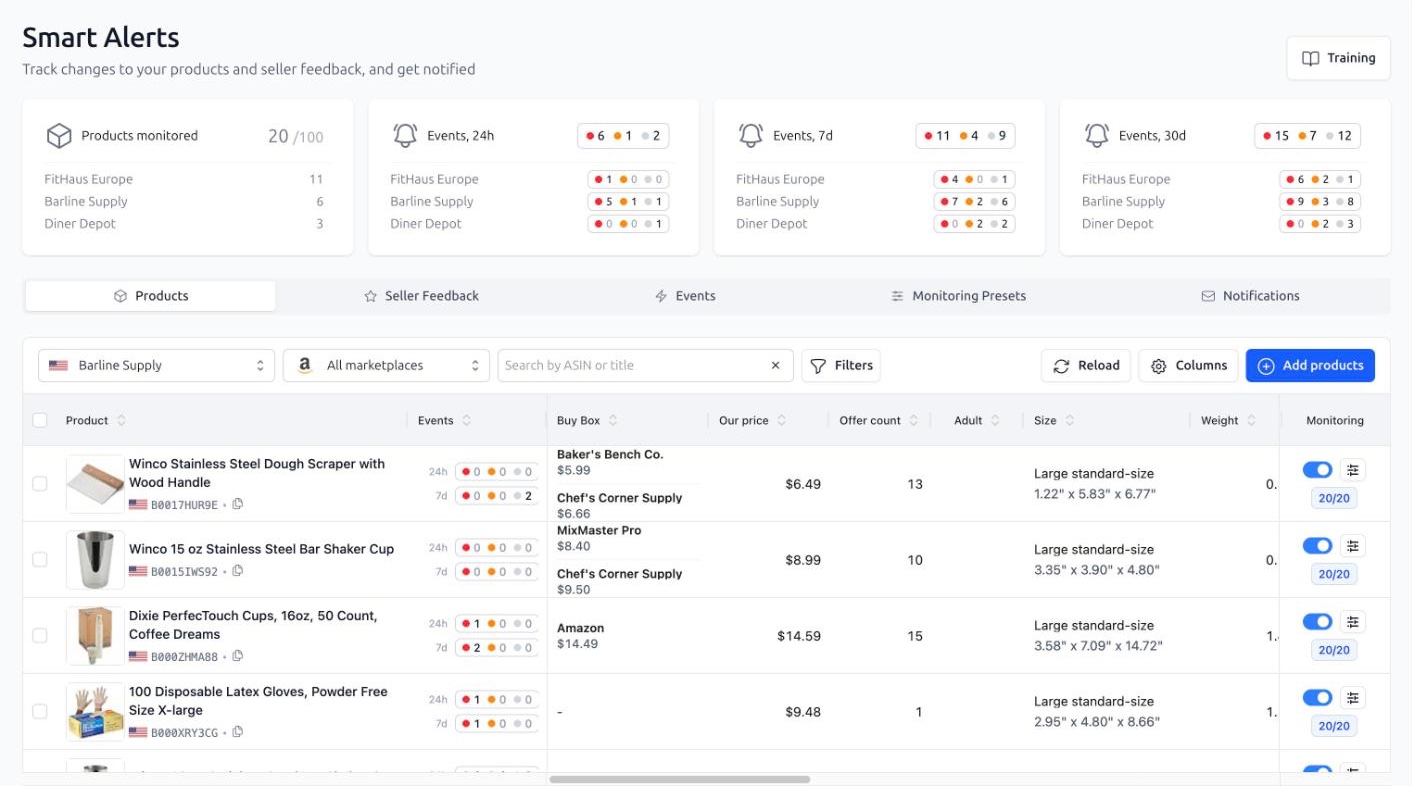Click Barline Supply events 24h badge
Image resolution: width=1412 pixels, height=786 pixels.
click(629, 202)
